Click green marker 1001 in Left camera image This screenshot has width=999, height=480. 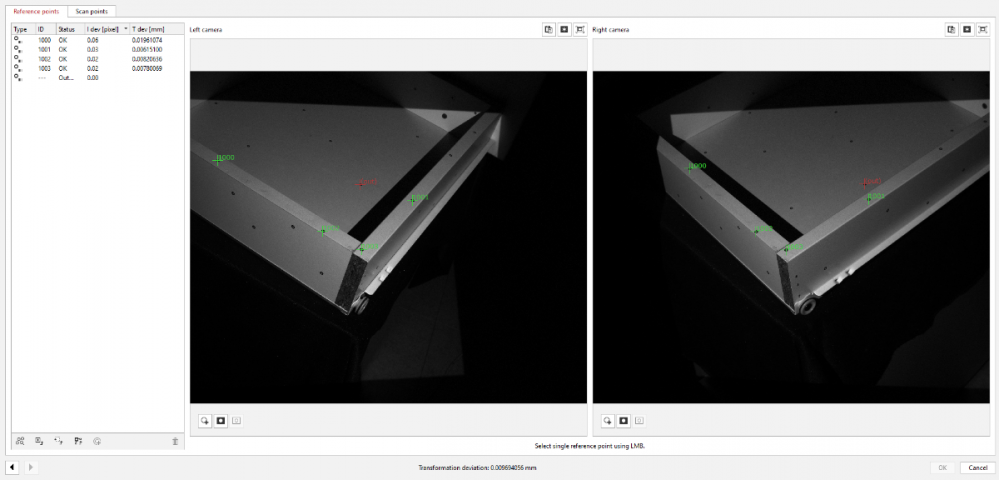[x=413, y=200]
